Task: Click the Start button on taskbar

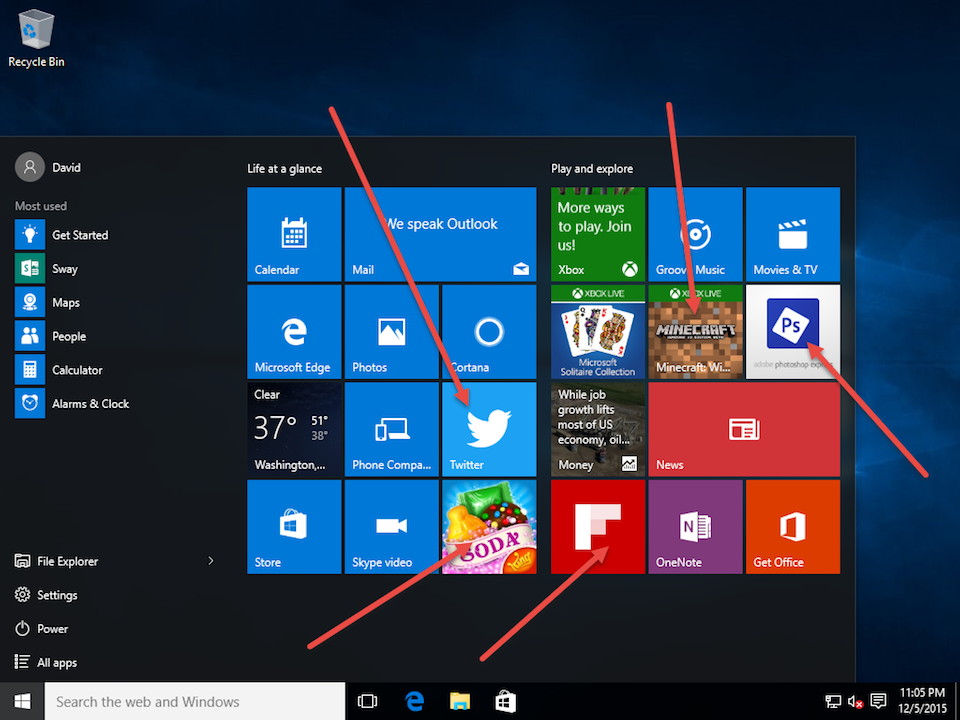Action: [22, 701]
